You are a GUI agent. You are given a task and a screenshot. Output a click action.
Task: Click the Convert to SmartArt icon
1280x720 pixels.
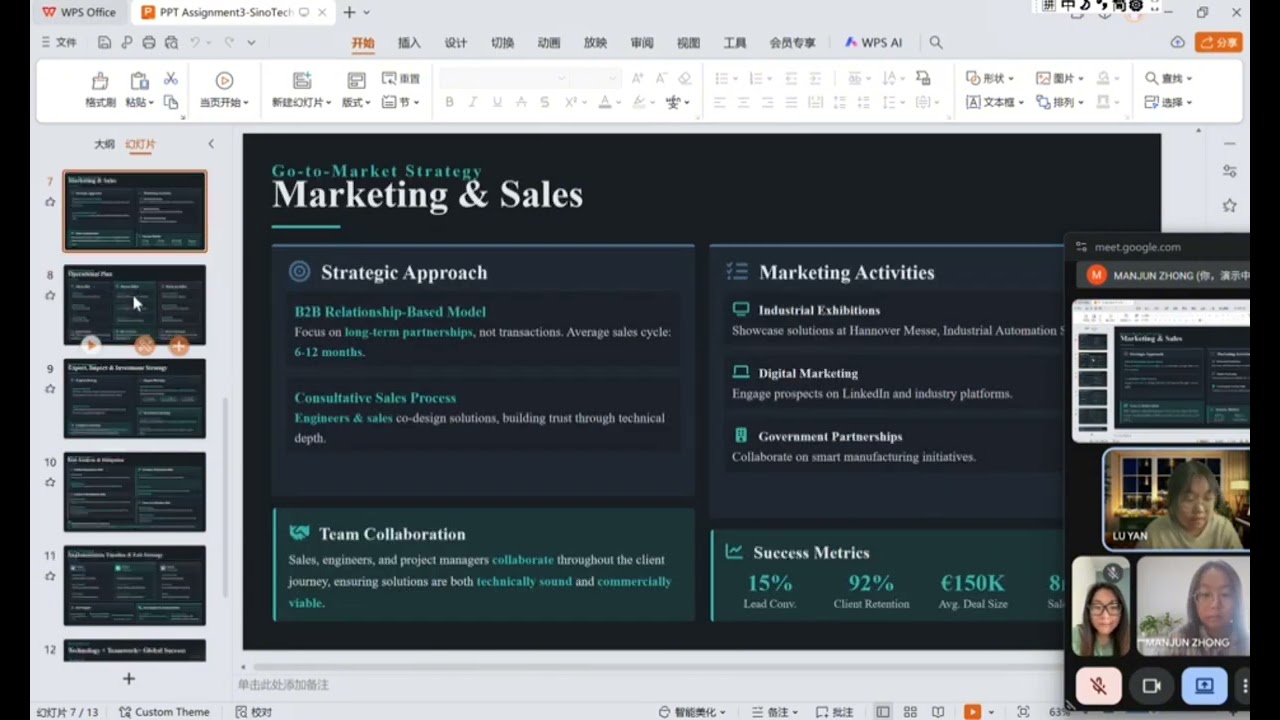click(922, 78)
